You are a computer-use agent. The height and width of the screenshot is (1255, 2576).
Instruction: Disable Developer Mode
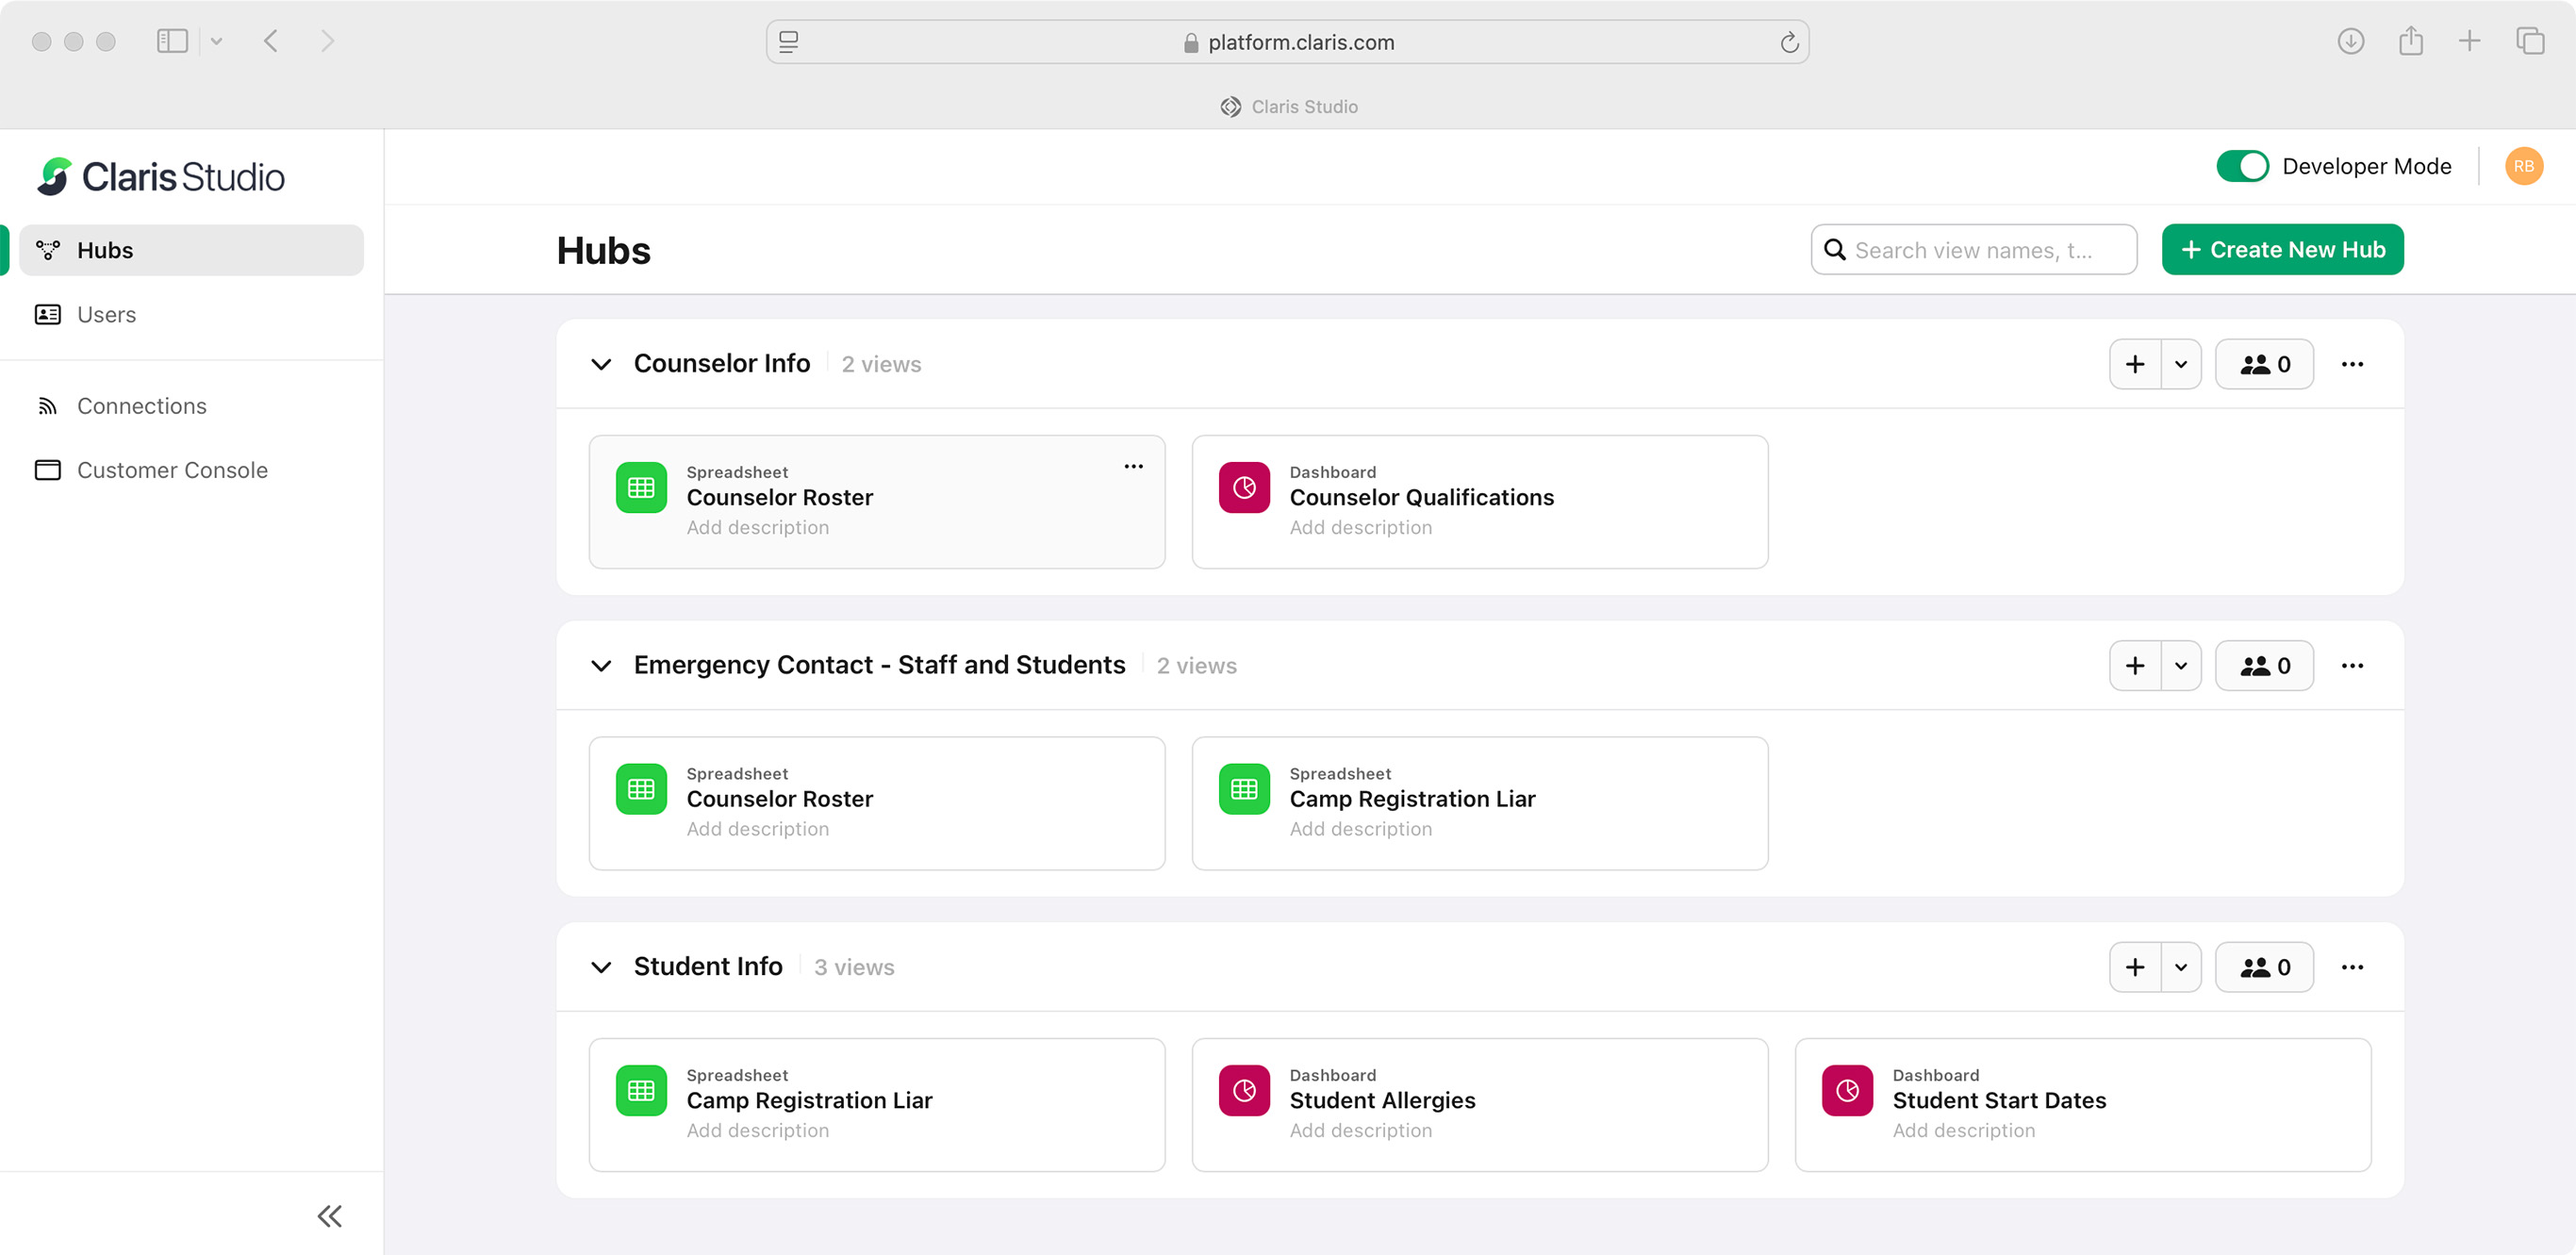click(2243, 166)
